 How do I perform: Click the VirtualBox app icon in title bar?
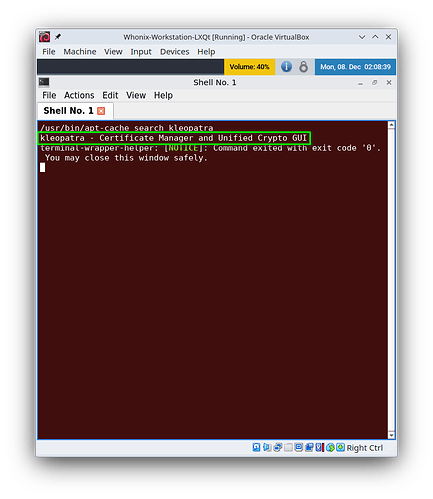[45, 37]
